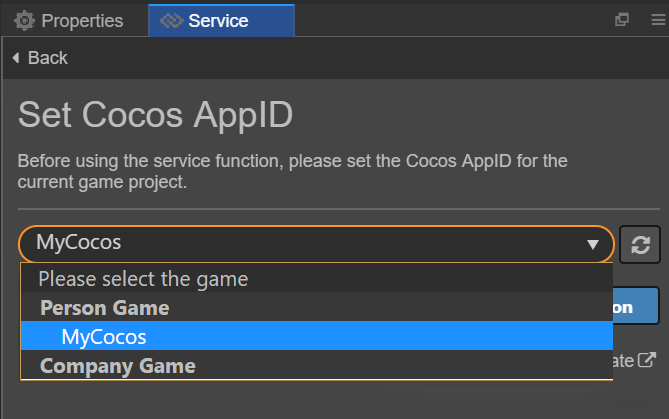
Task: Go Back to the previous page
Action: coord(47,58)
